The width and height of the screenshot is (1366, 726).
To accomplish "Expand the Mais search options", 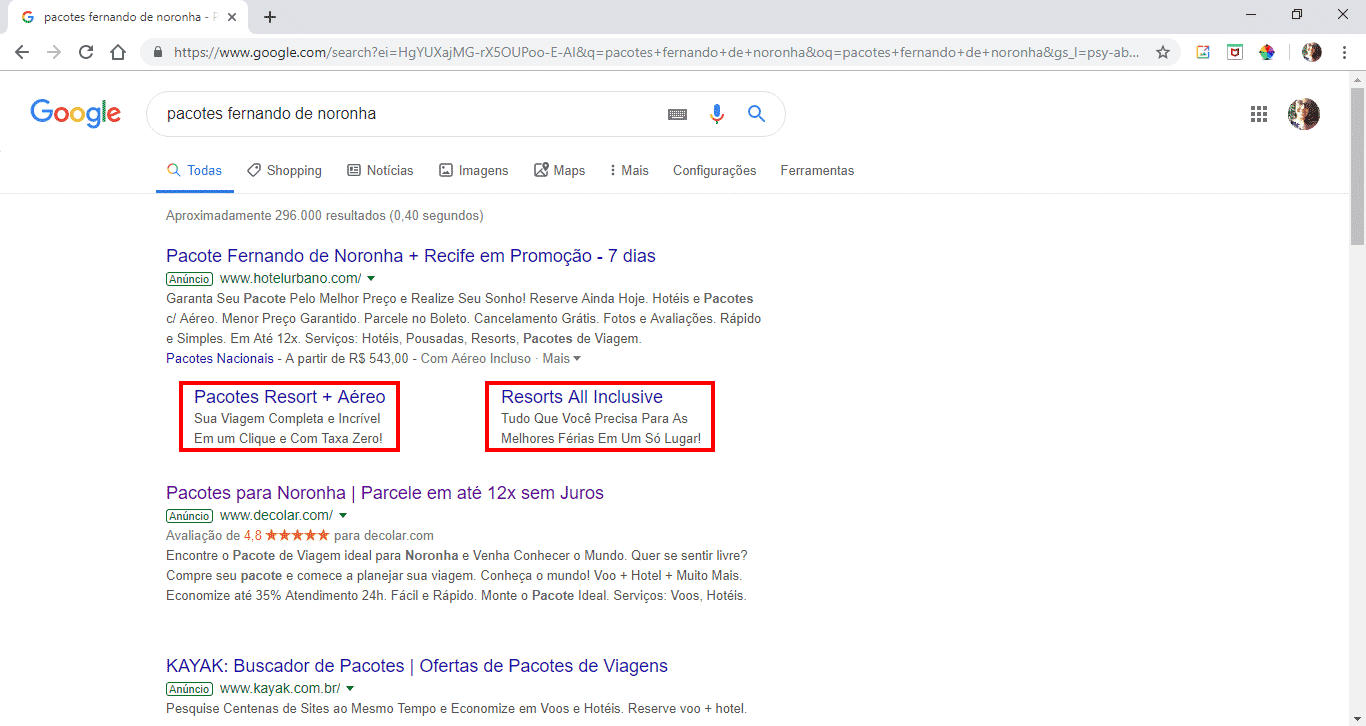I will [629, 171].
